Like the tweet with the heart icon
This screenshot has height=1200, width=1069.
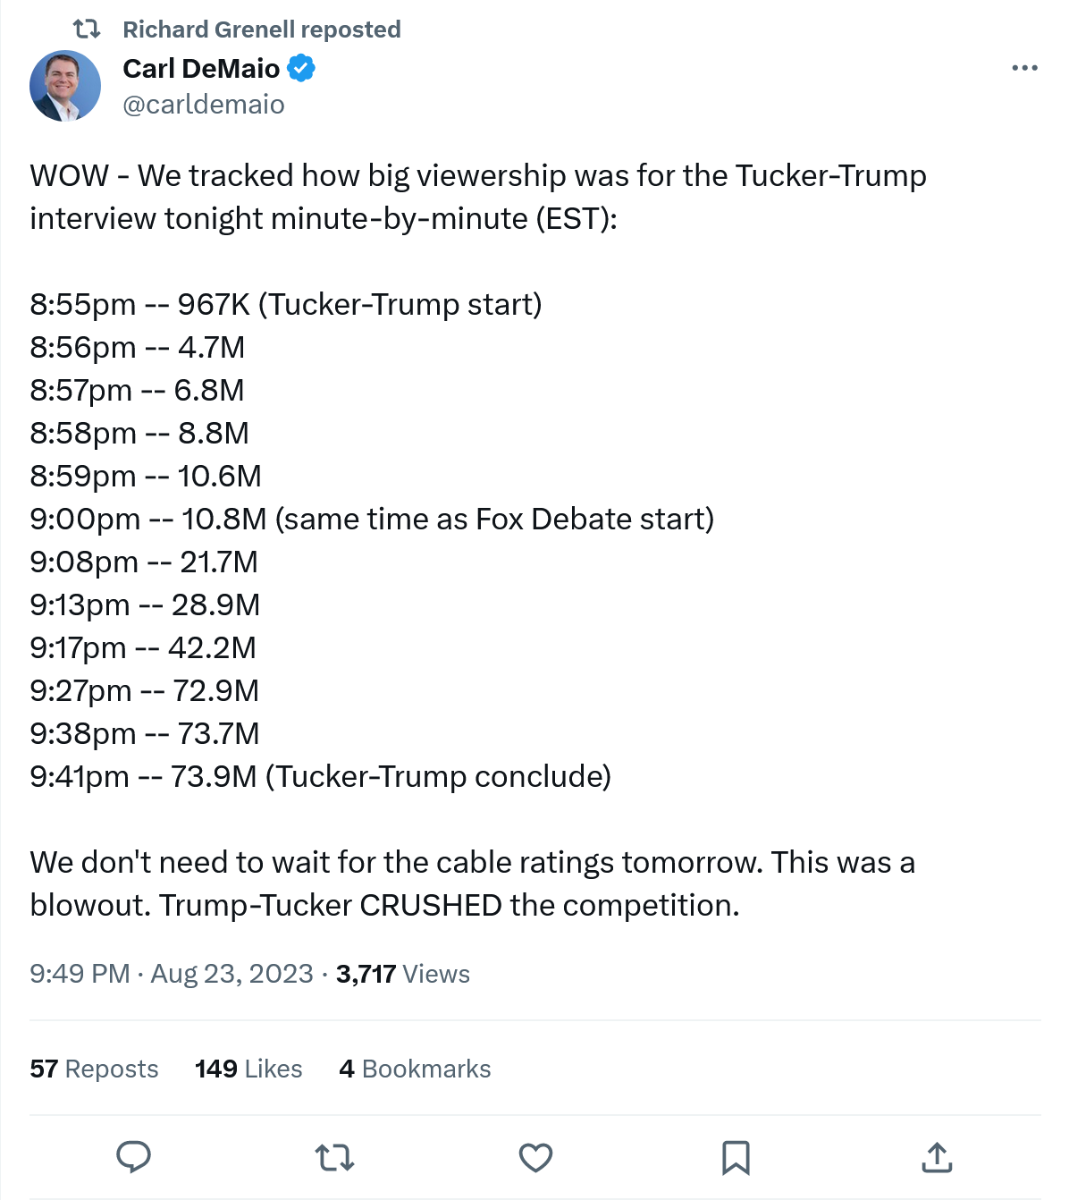pyautogui.click(x=536, y=1158)
